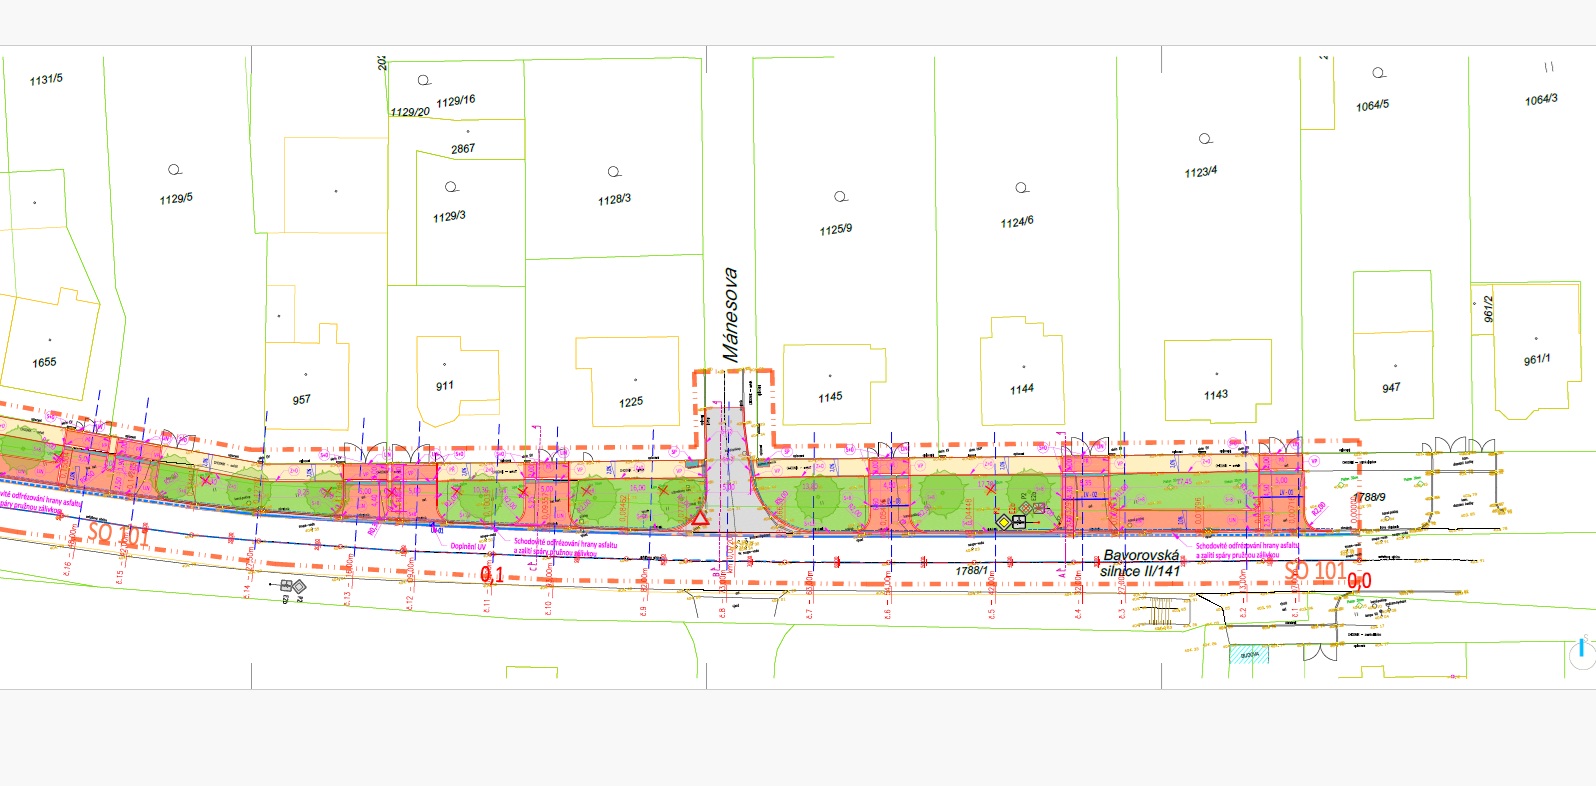Viewport: 1596px width, 786px height.
Task: Click the red 0,1 stationing marker
Action: coord(492,574)
